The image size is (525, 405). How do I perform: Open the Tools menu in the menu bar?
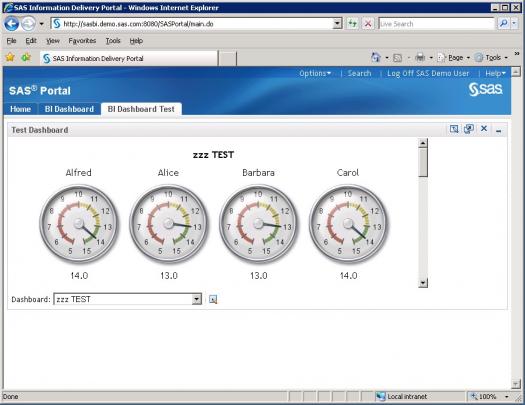pos(113,41)
